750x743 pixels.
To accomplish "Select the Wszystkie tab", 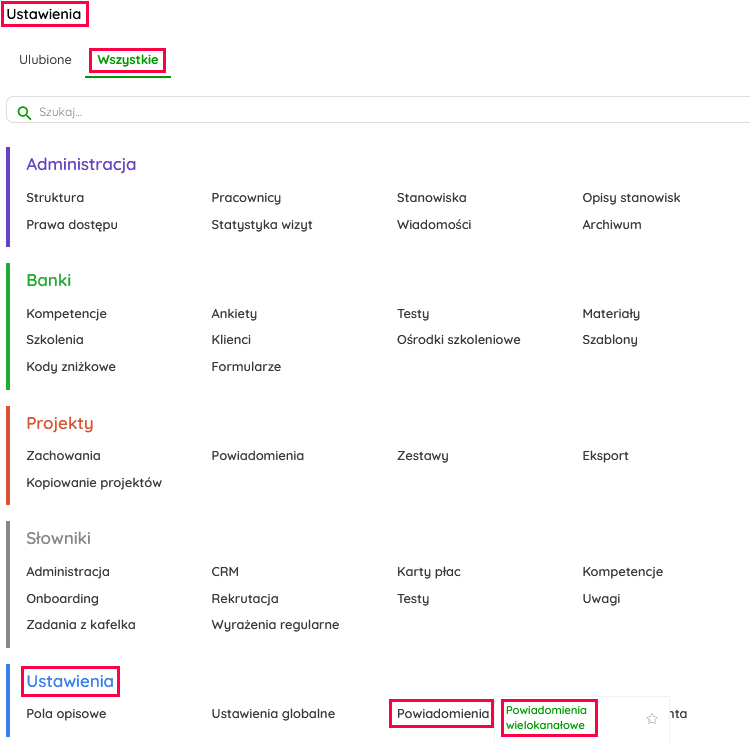I will click(x=127, y=60).
